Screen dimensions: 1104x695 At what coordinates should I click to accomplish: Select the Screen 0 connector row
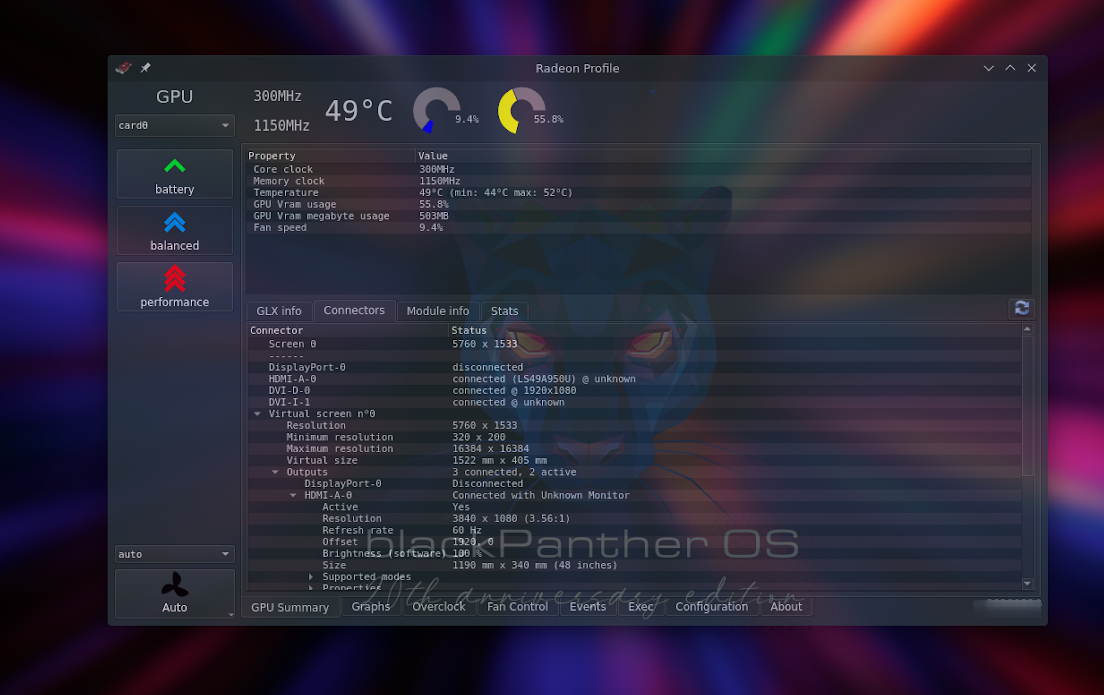coord(634,344)
